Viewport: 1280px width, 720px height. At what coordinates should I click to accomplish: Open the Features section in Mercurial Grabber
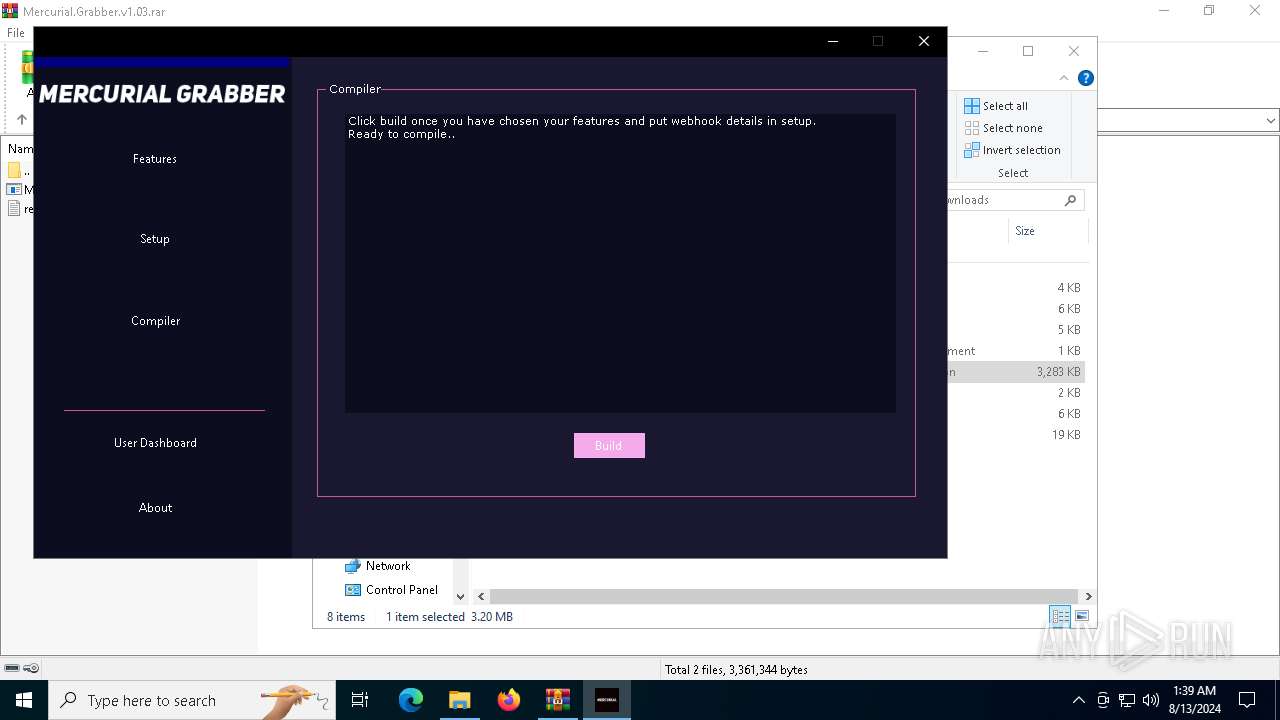pyautogui.click(x=155, y=159)
